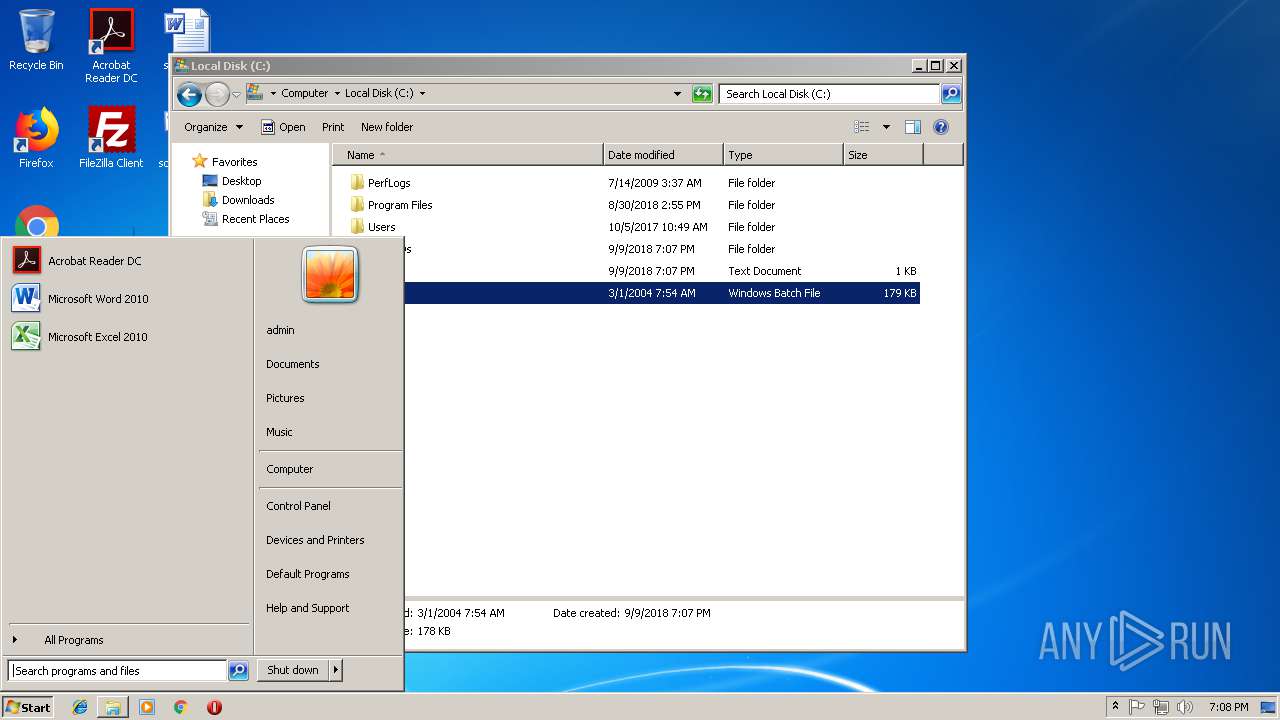Open address bar history dropdown
1280x720 pixels.
click(678, 94)
